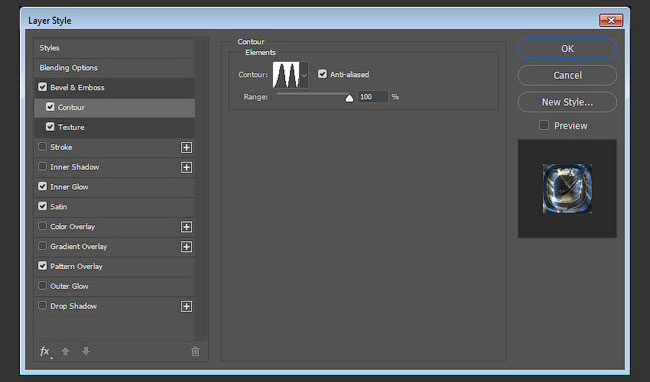Open the Satin settings row
Screen dimensions: 650x382
tap(114, 207)
